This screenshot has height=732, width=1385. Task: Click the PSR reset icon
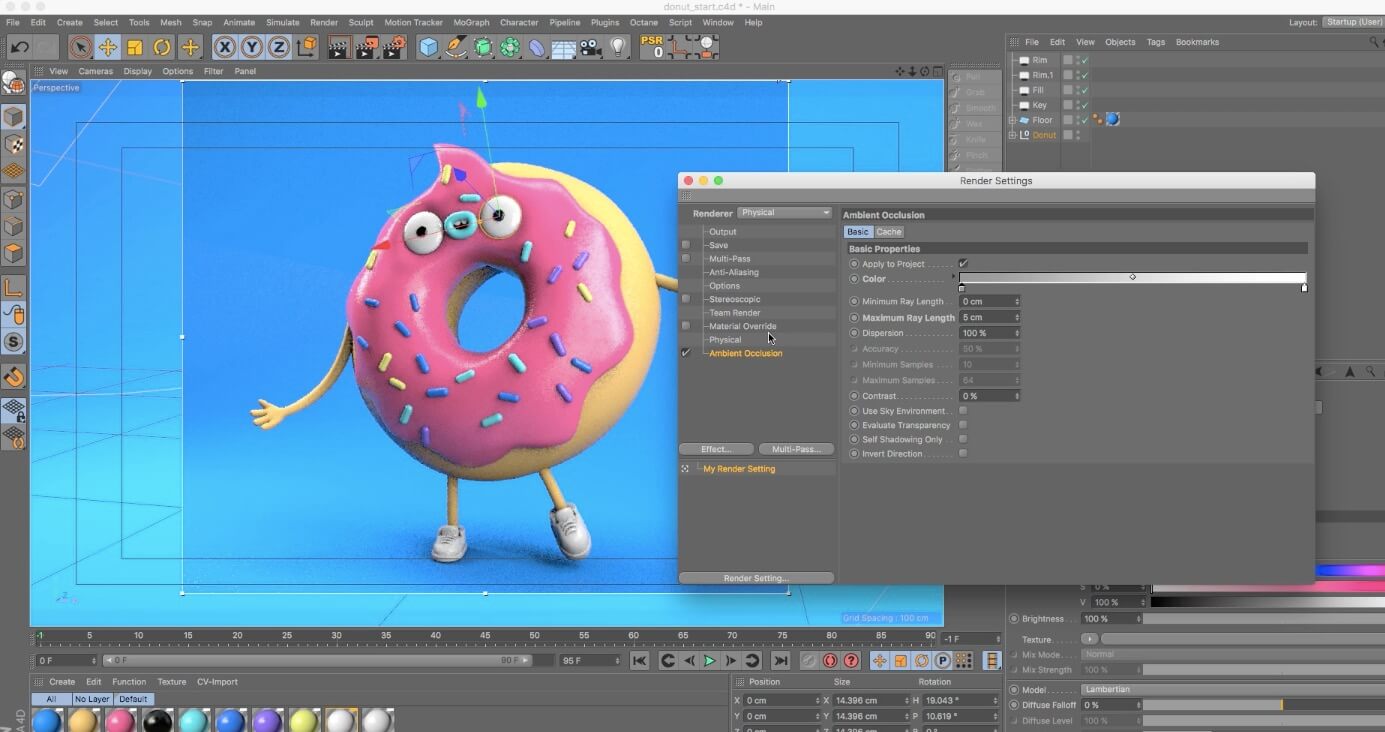point(652,47)
